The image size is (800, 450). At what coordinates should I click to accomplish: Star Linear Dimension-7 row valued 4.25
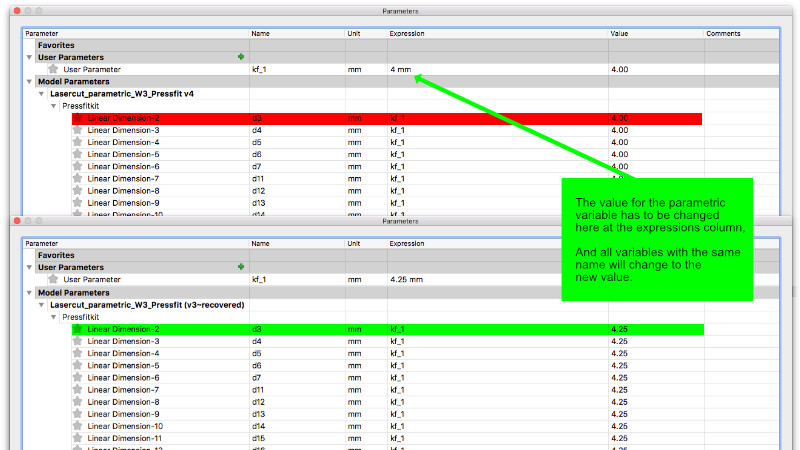point(78,390)
